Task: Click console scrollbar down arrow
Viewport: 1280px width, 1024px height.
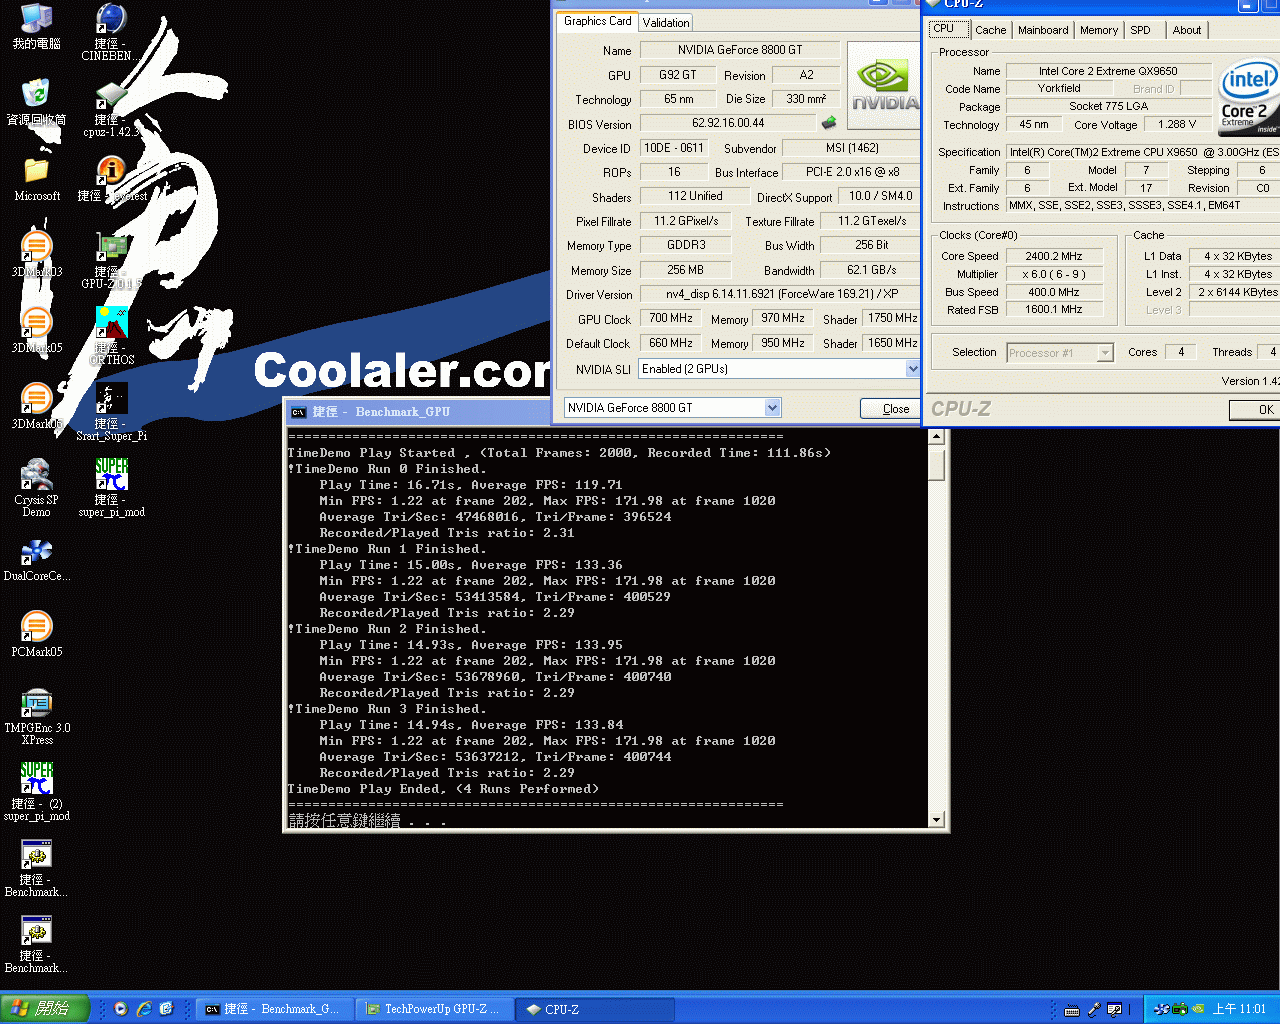Action: pos(937,820)
